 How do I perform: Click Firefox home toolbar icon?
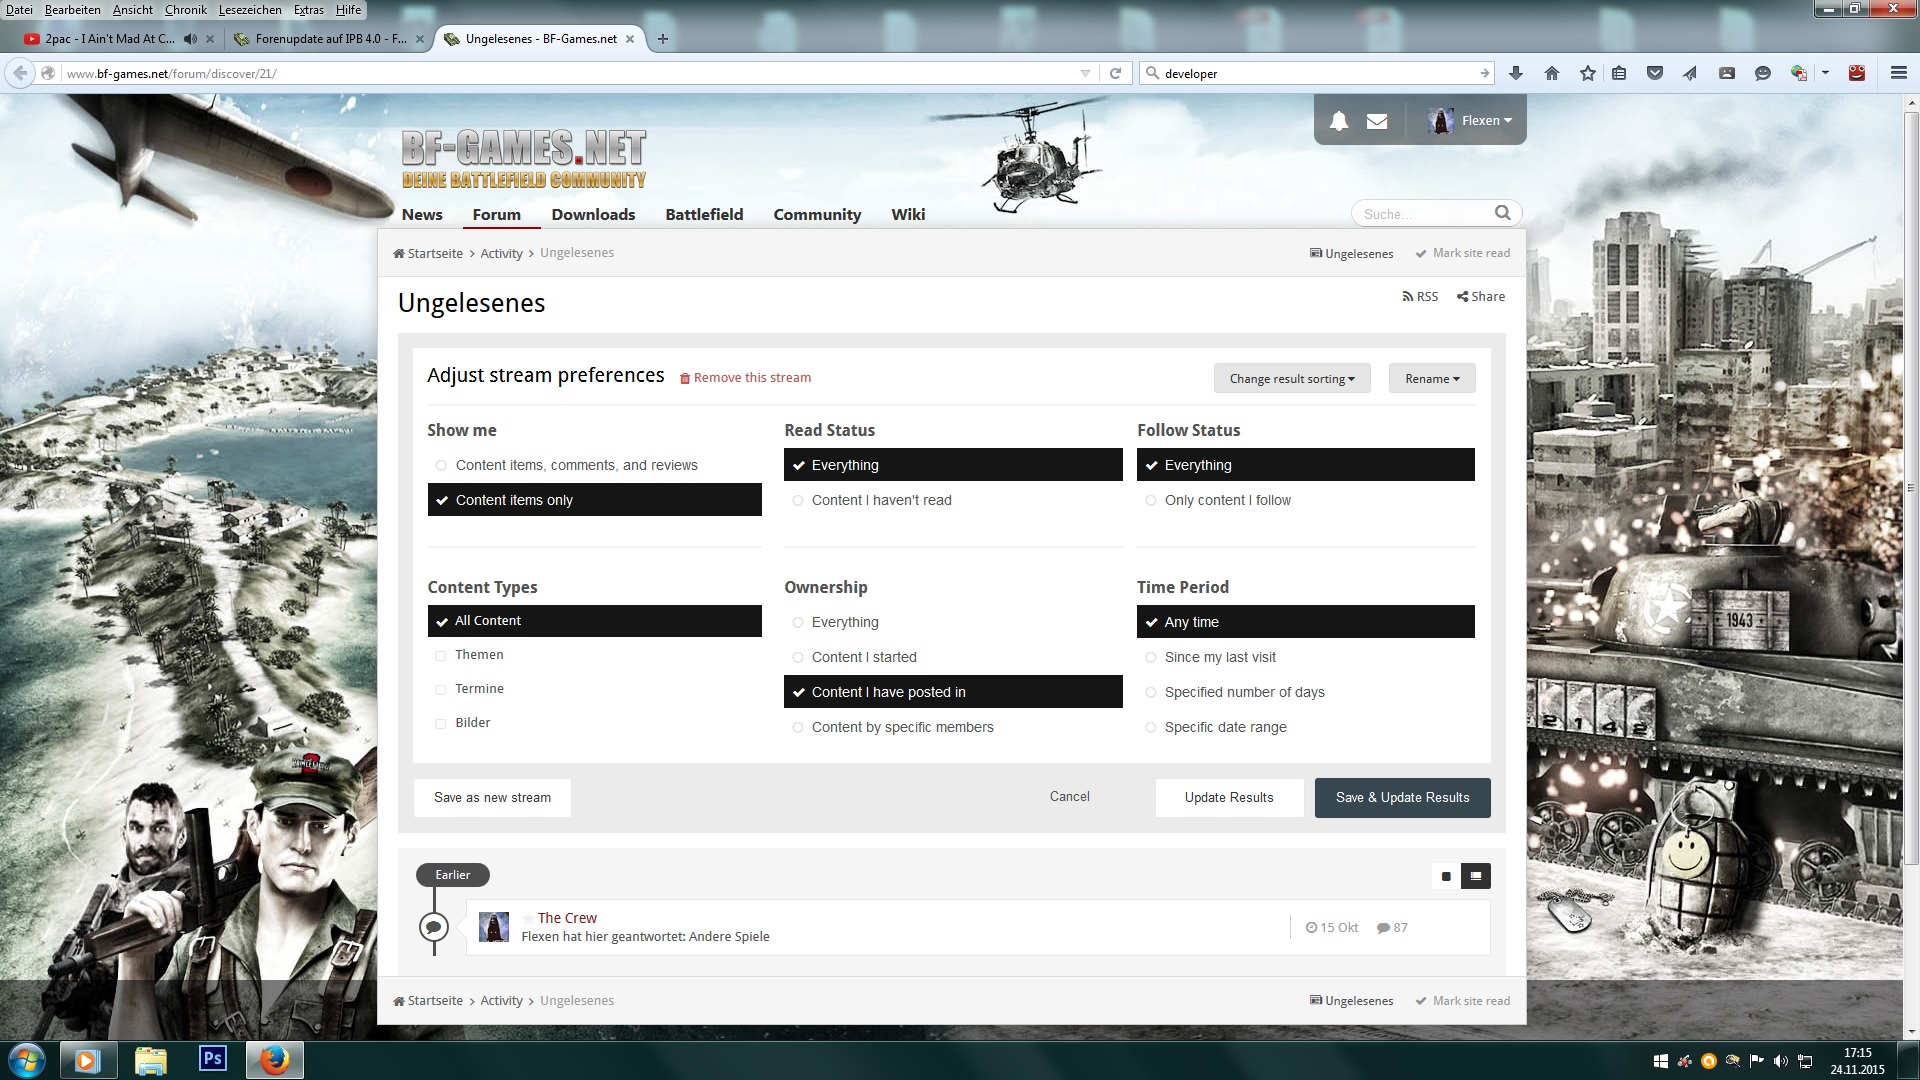click(1552, 73)
